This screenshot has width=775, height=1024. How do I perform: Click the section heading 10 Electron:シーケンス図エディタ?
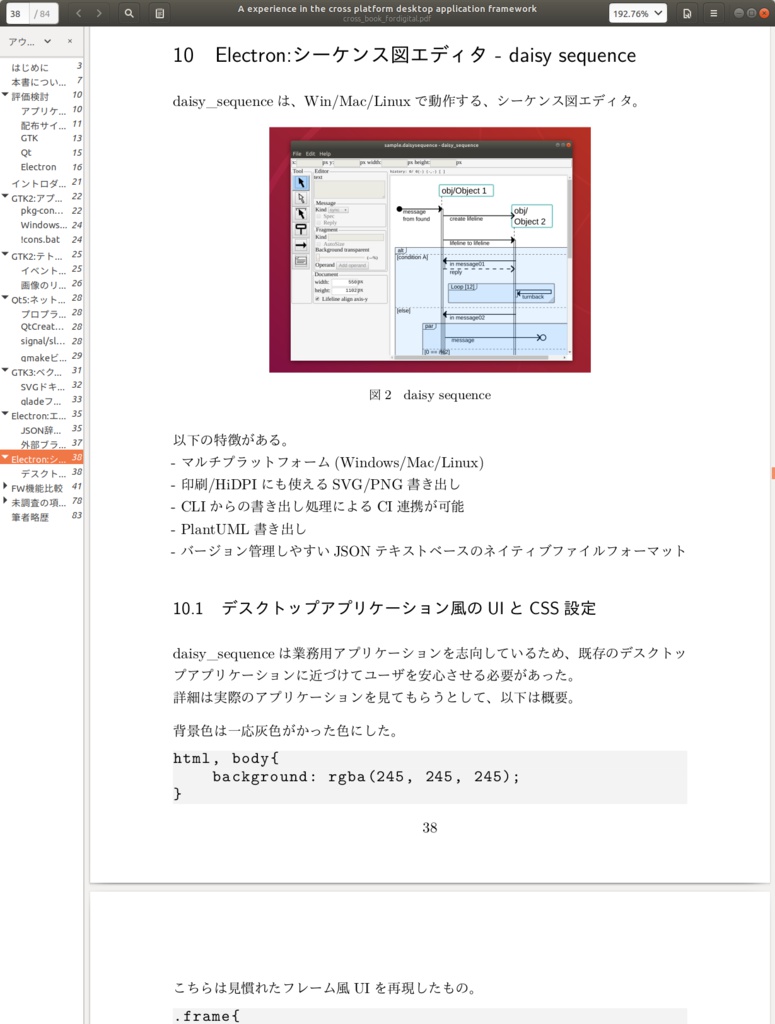(404, 56)
